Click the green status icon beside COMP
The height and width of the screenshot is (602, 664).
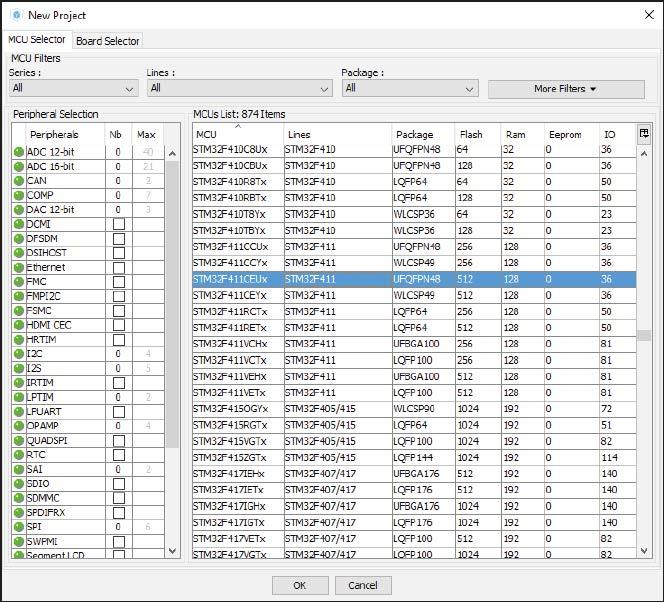[19, 196]
